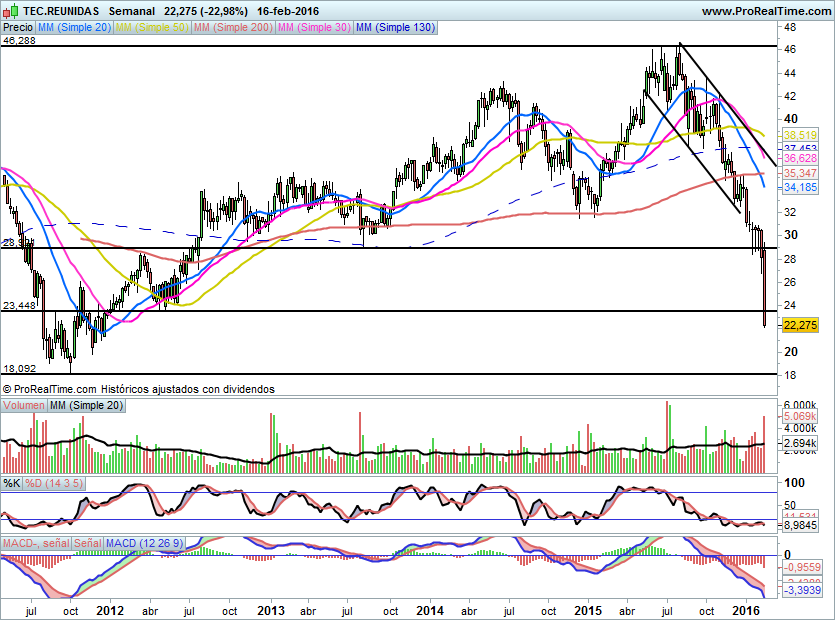Click the yellow 22,275 current price tag

coord(802,325)
